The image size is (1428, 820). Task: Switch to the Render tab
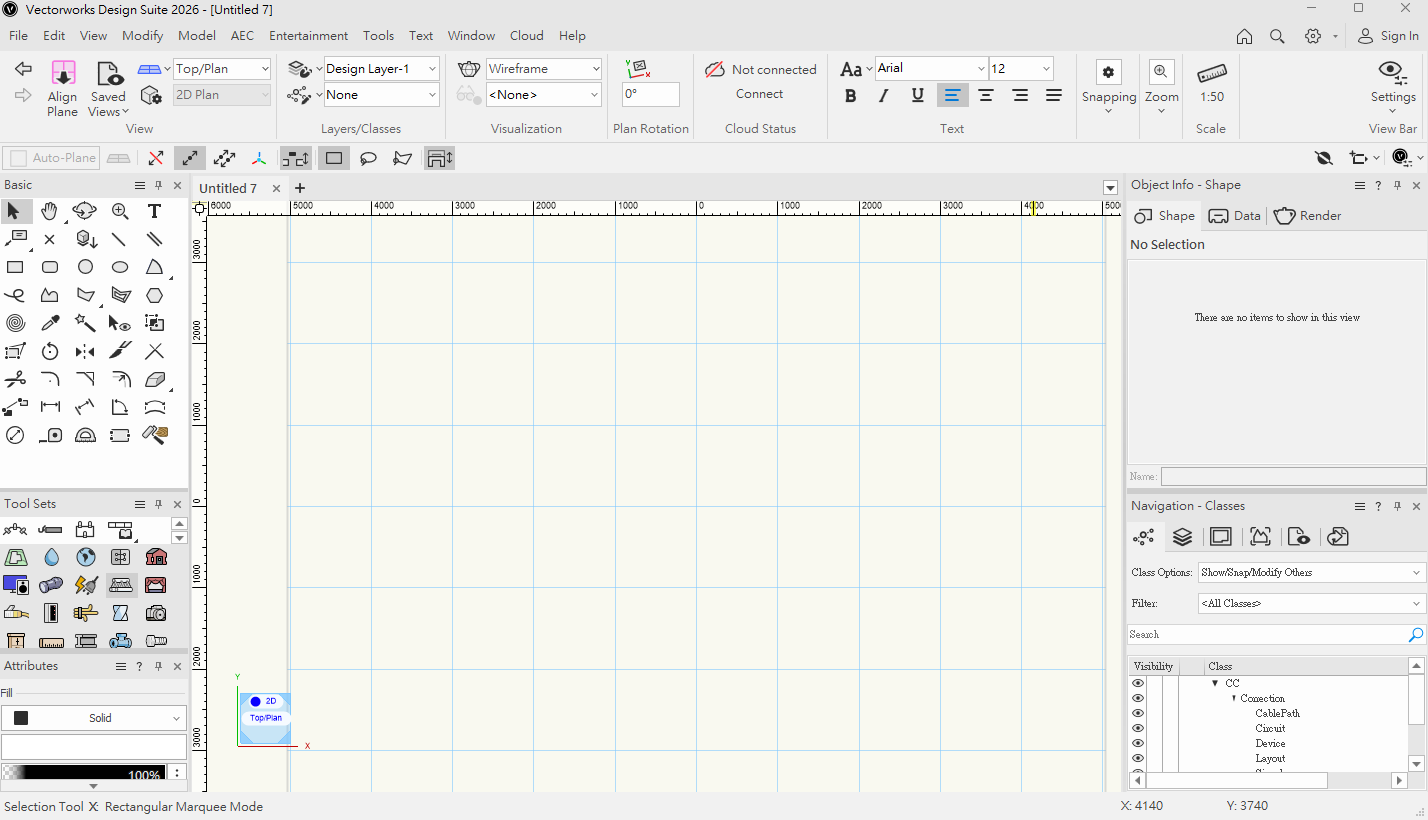(1308, 216)
